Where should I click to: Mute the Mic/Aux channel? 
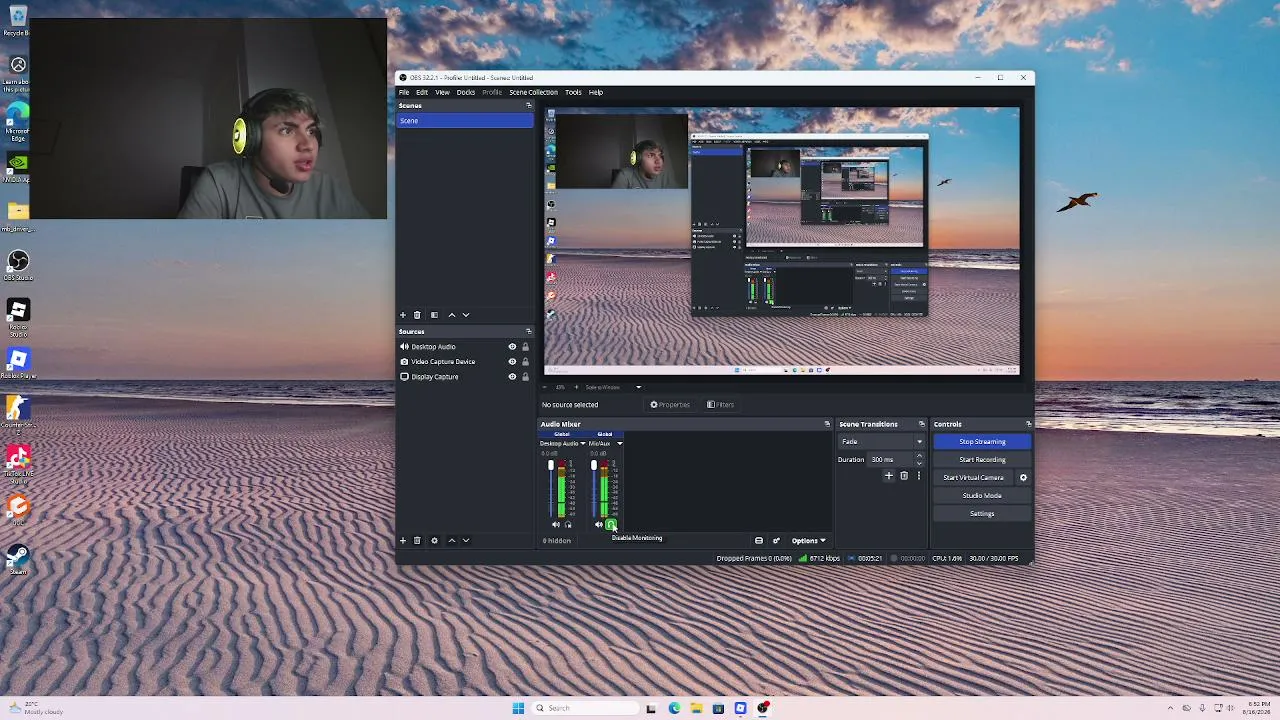[599, 525]
